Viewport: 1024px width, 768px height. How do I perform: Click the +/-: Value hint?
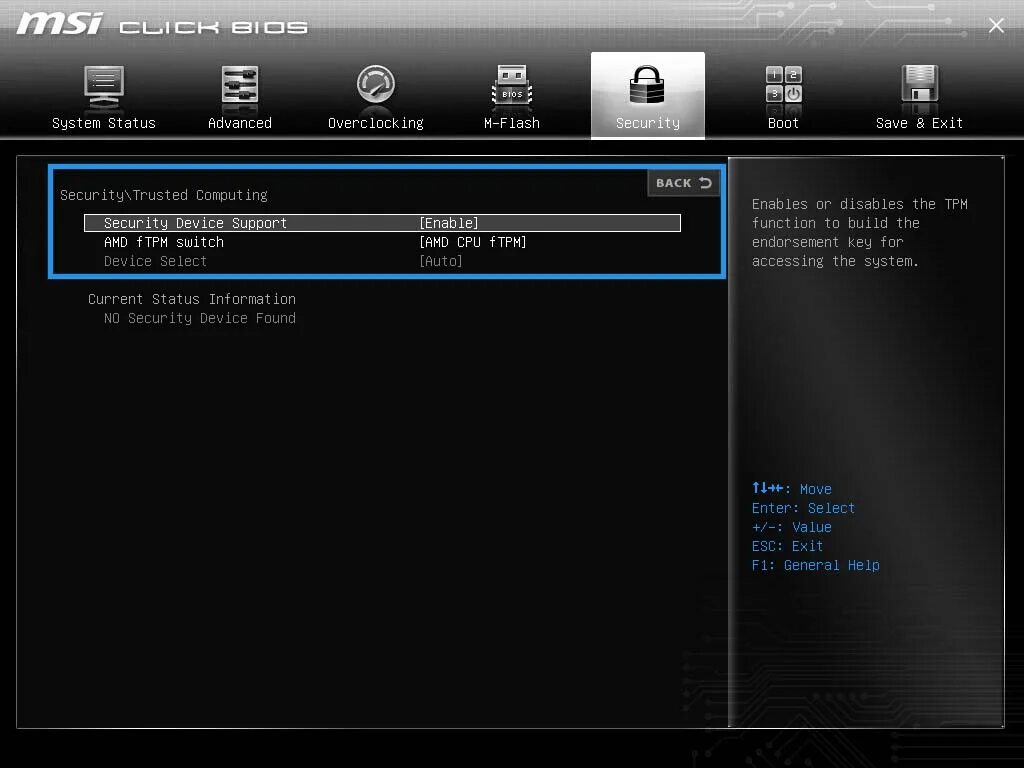(x=792, y=528)
